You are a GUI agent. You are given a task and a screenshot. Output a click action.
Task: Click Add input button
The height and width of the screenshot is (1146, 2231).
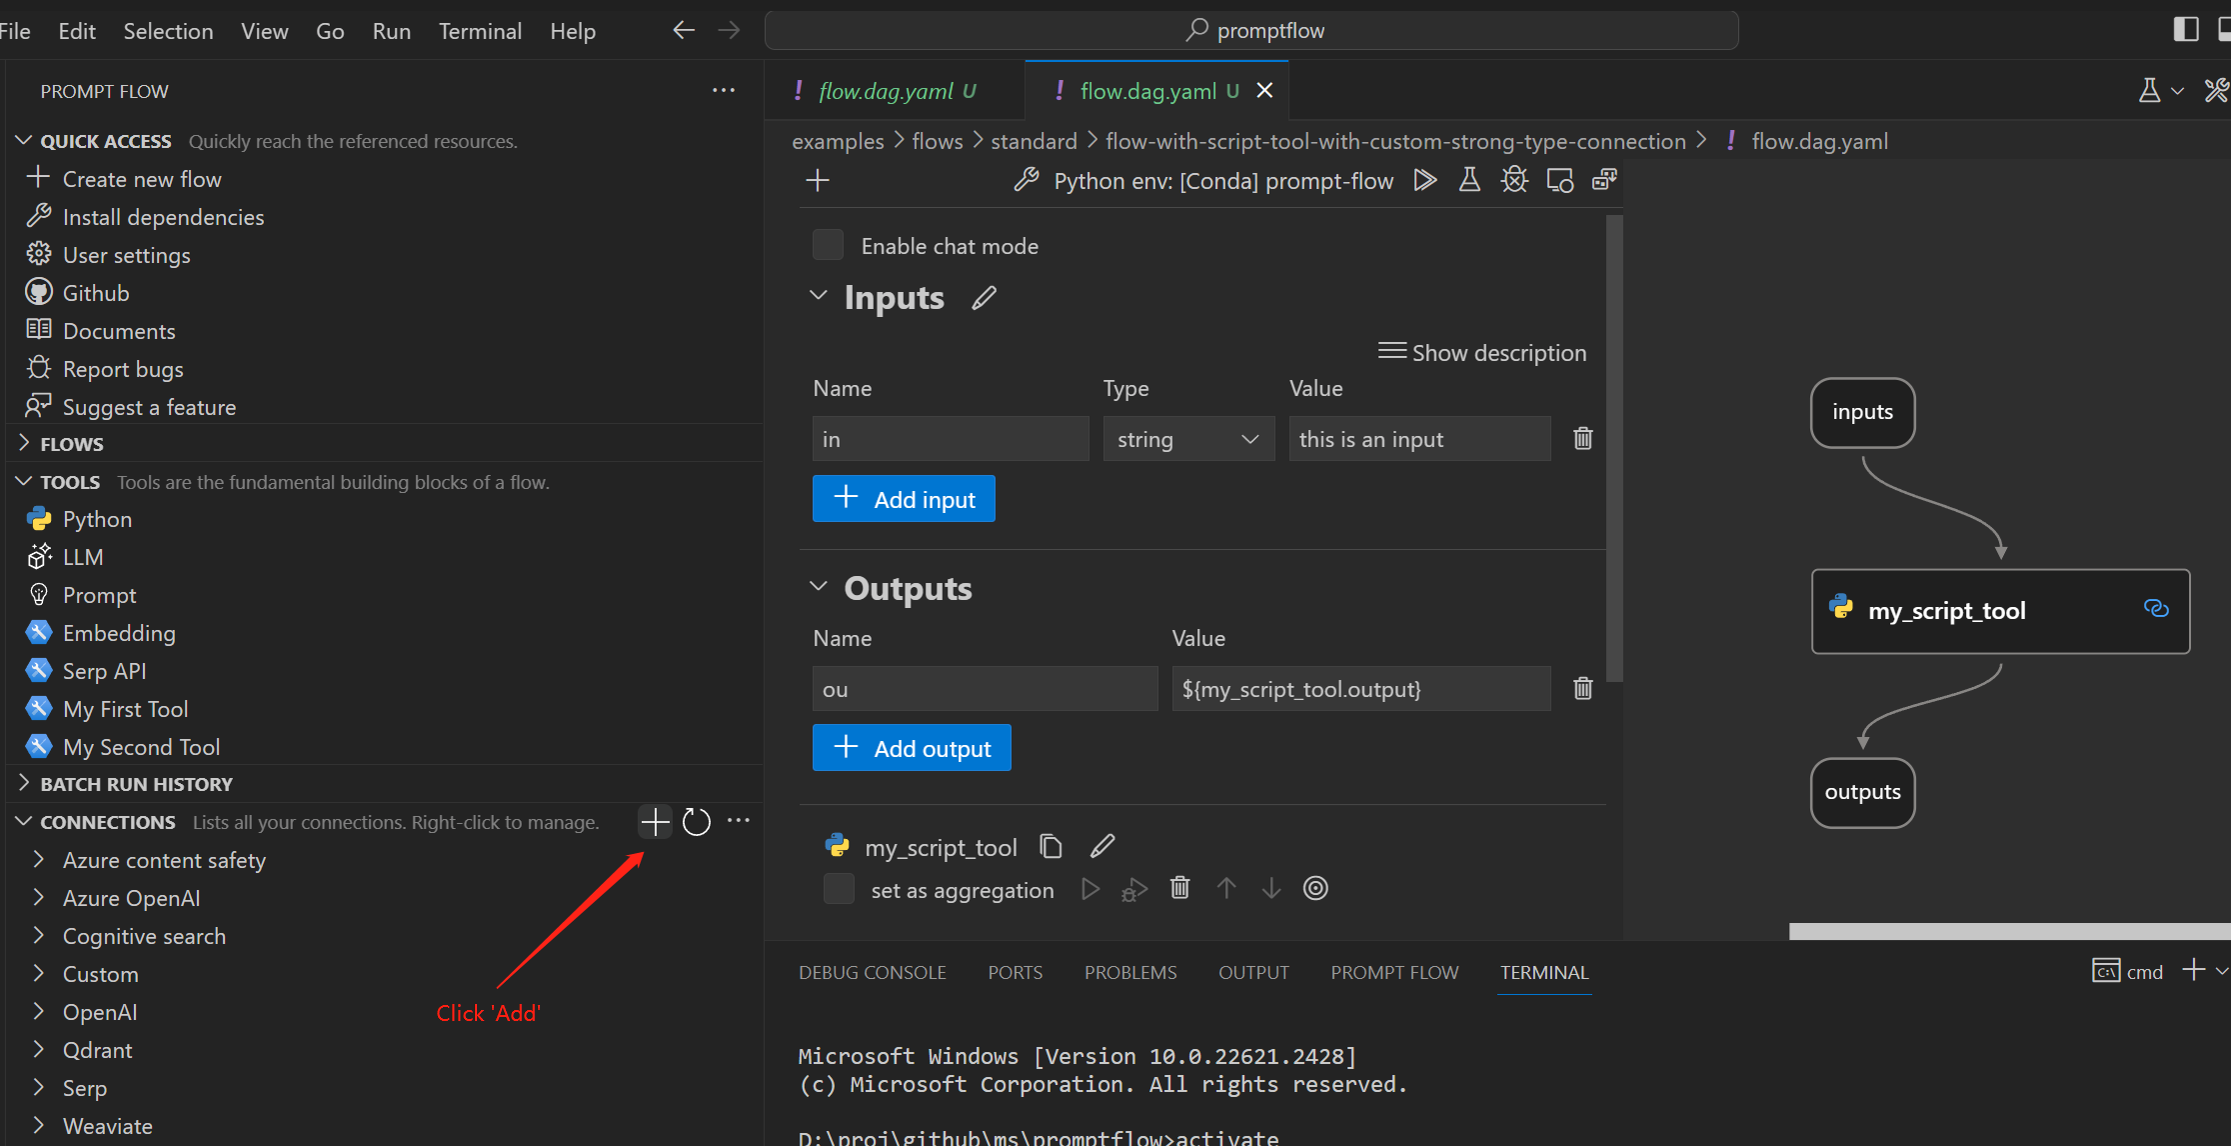(x=903, y=500)
